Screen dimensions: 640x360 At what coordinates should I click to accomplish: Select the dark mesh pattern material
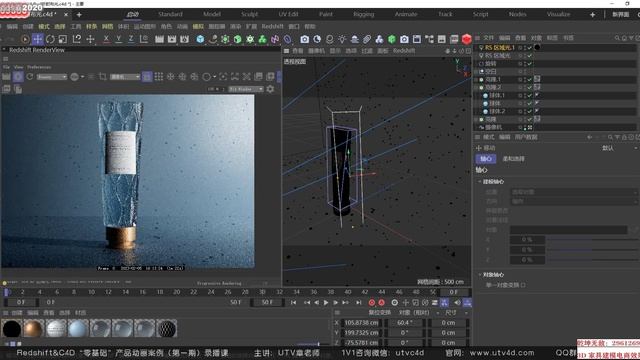(x=167, y=329)
